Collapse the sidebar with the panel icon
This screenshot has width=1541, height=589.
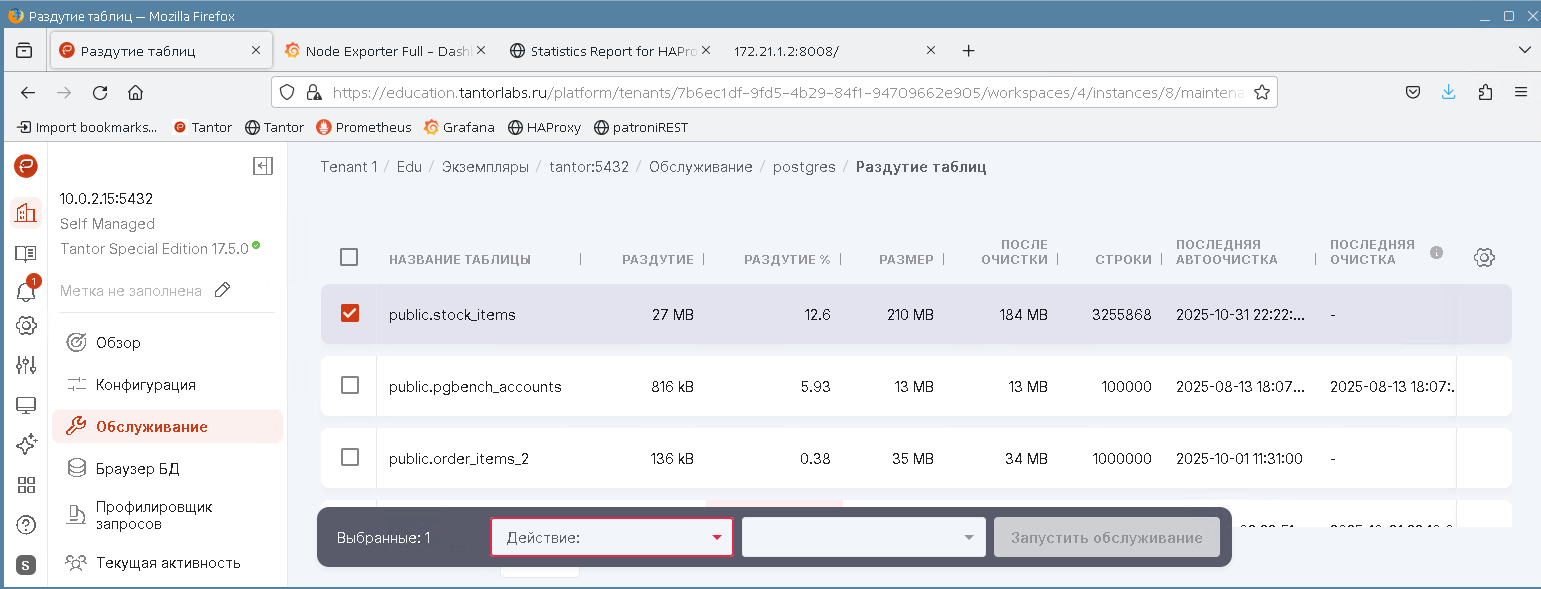tap(263, 166)
